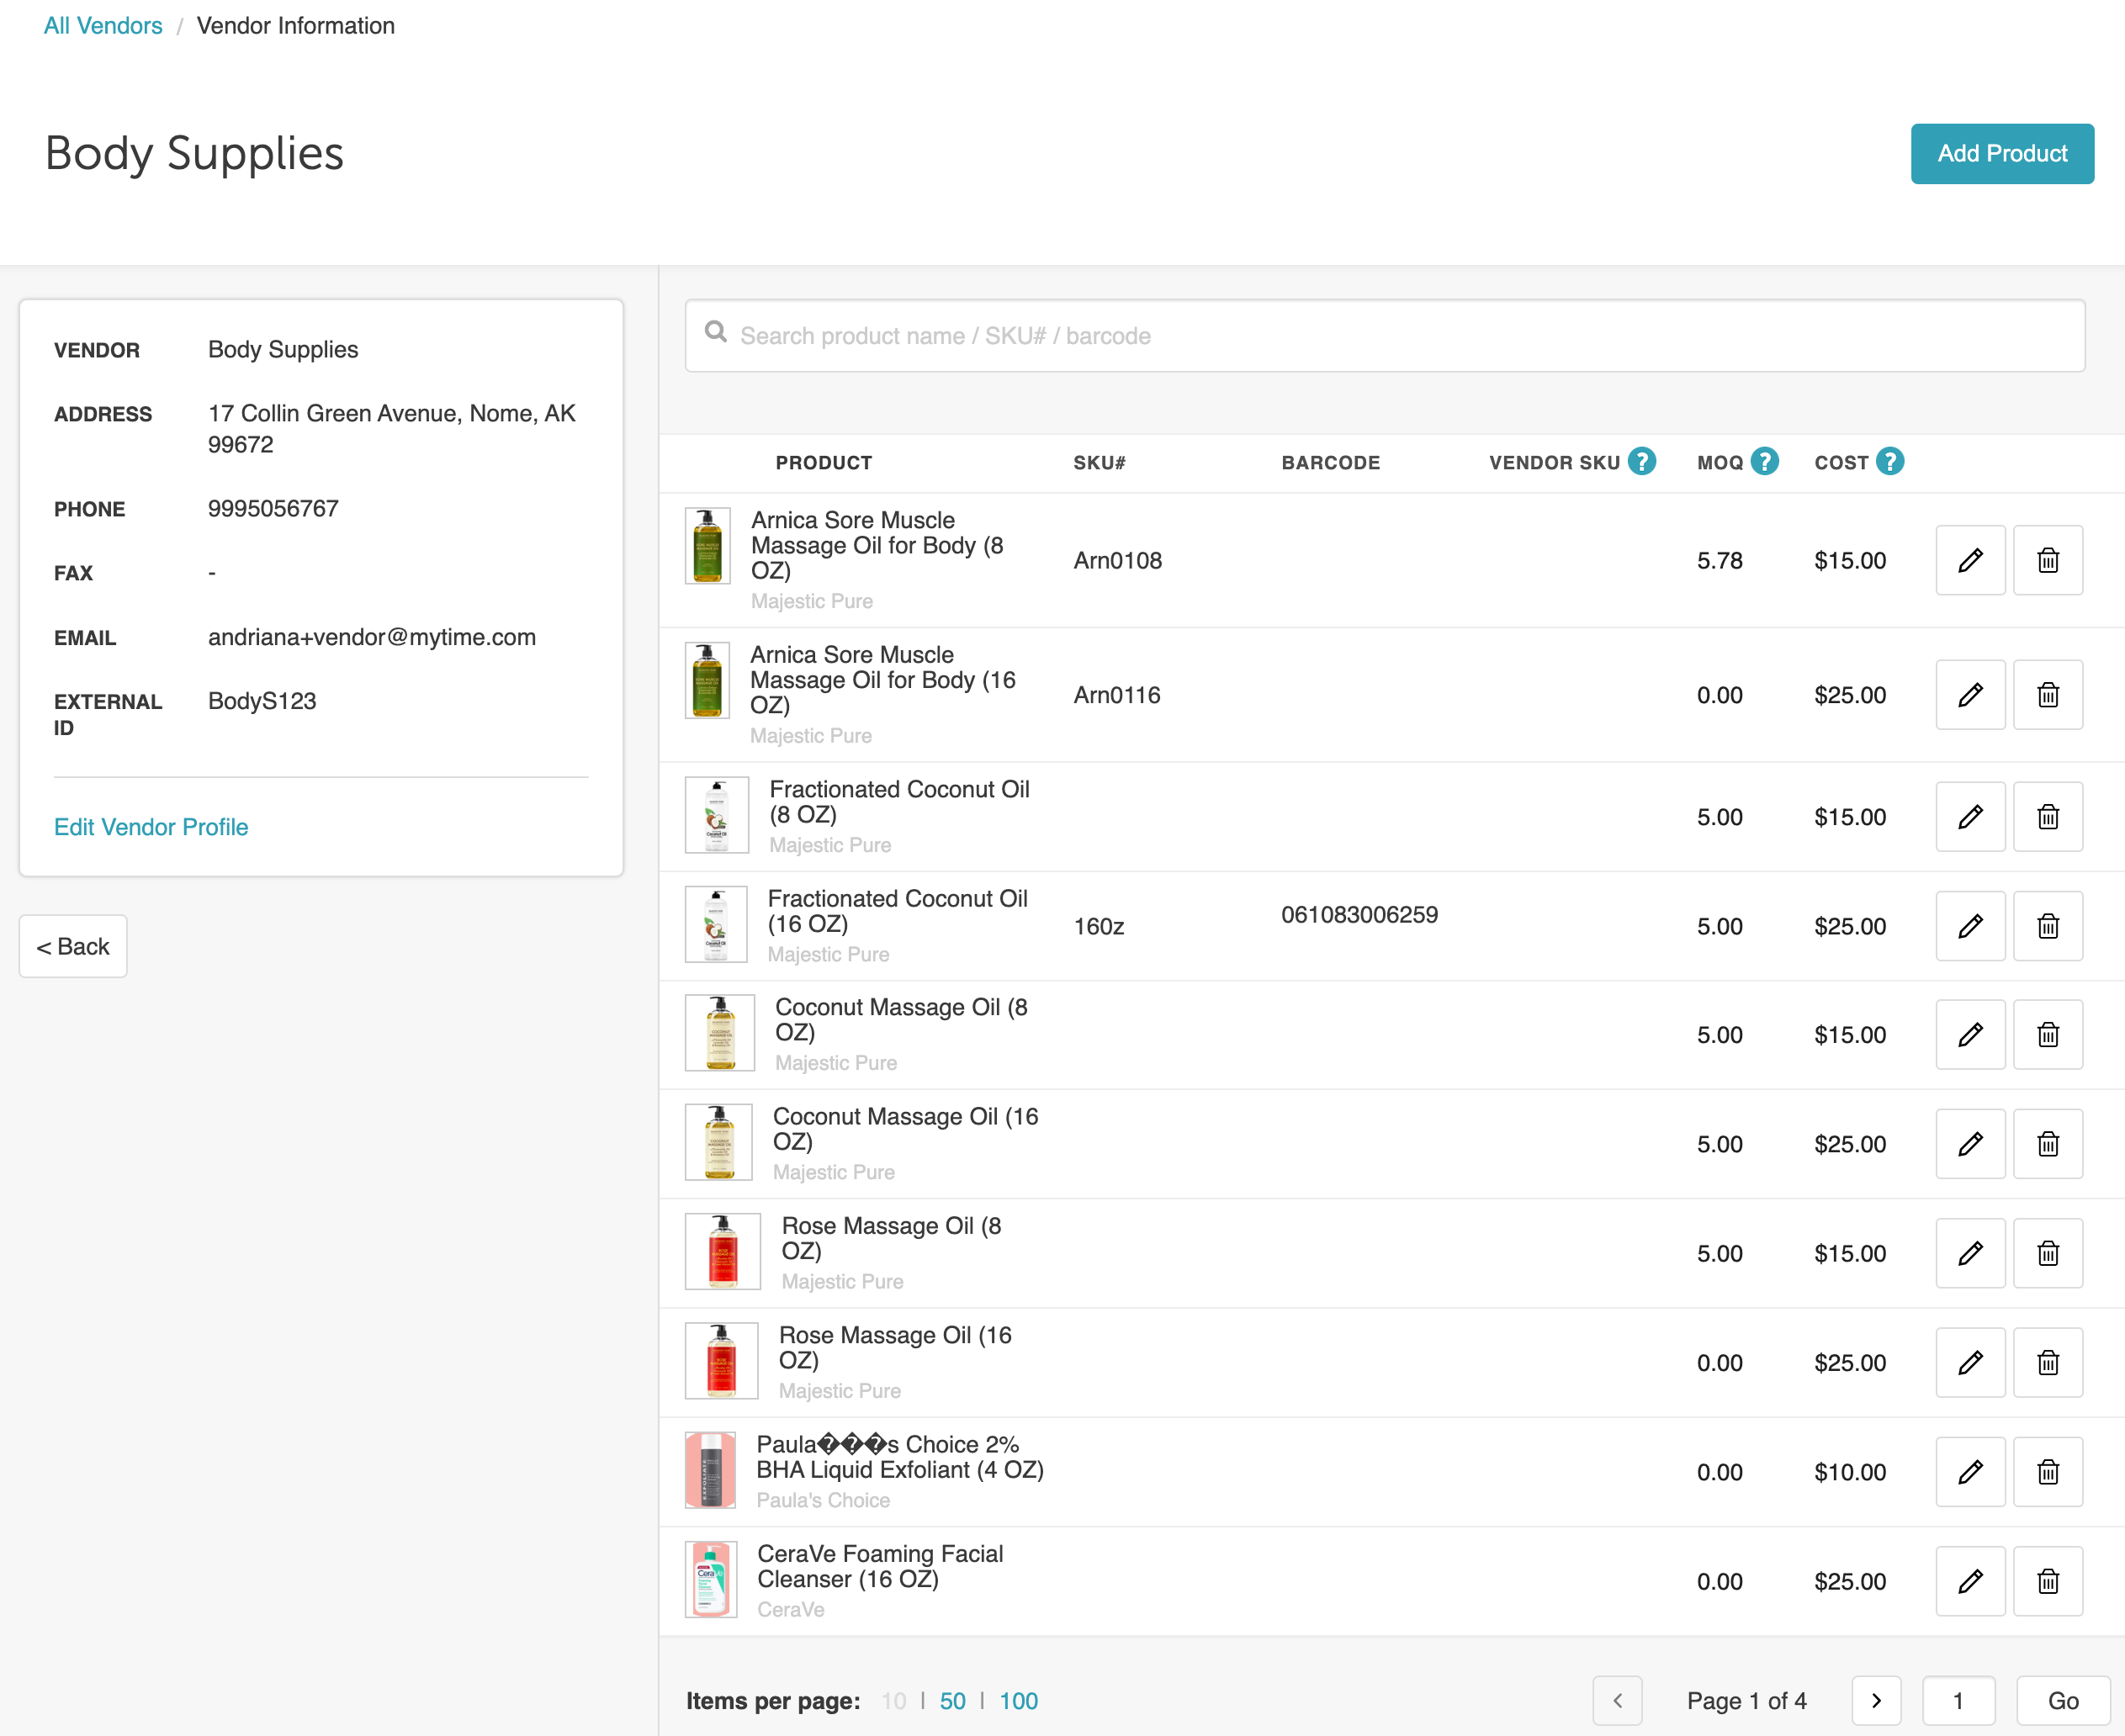Delete Rose Massage Oil (8 OZ) row
This screenshot has height=1736, width=2125.
coord(2047,1253)
